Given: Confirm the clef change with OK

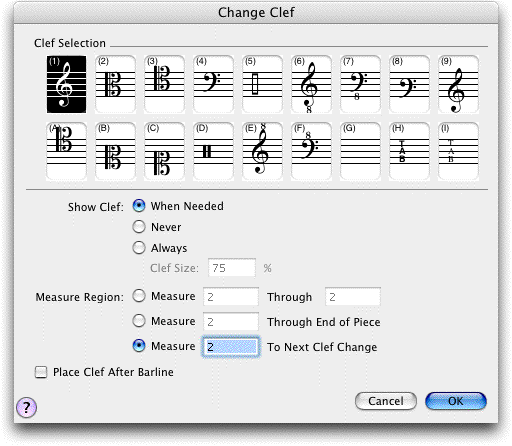Looking at the screenshot, I should pos(456,401).
